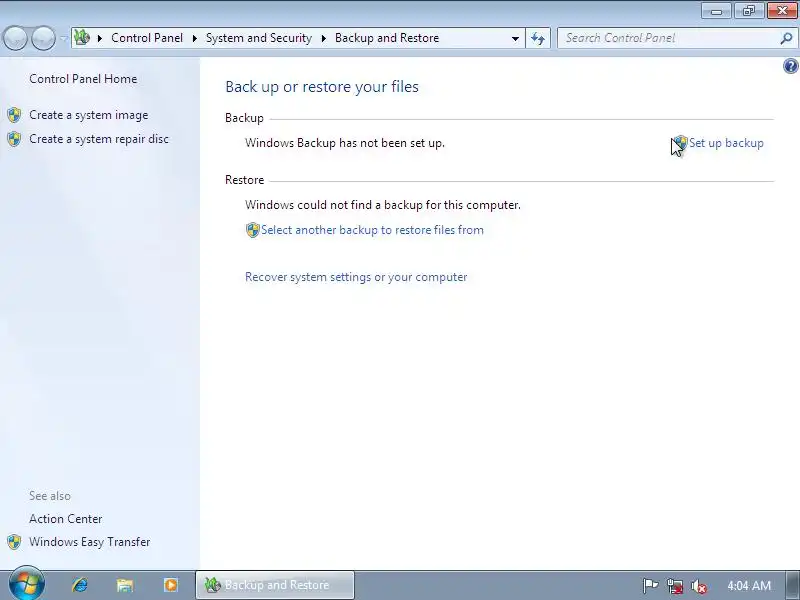This screenshot has height=600, width=800.
Task: Open Action Center link
Action: point(66,519)
